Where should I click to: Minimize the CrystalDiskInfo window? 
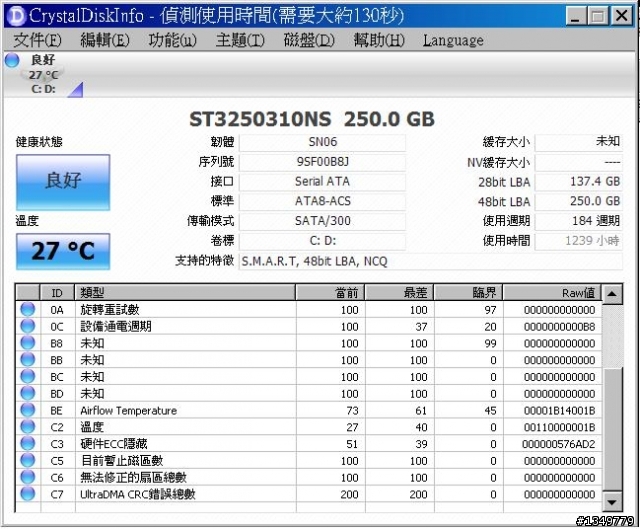coord(576,16)
